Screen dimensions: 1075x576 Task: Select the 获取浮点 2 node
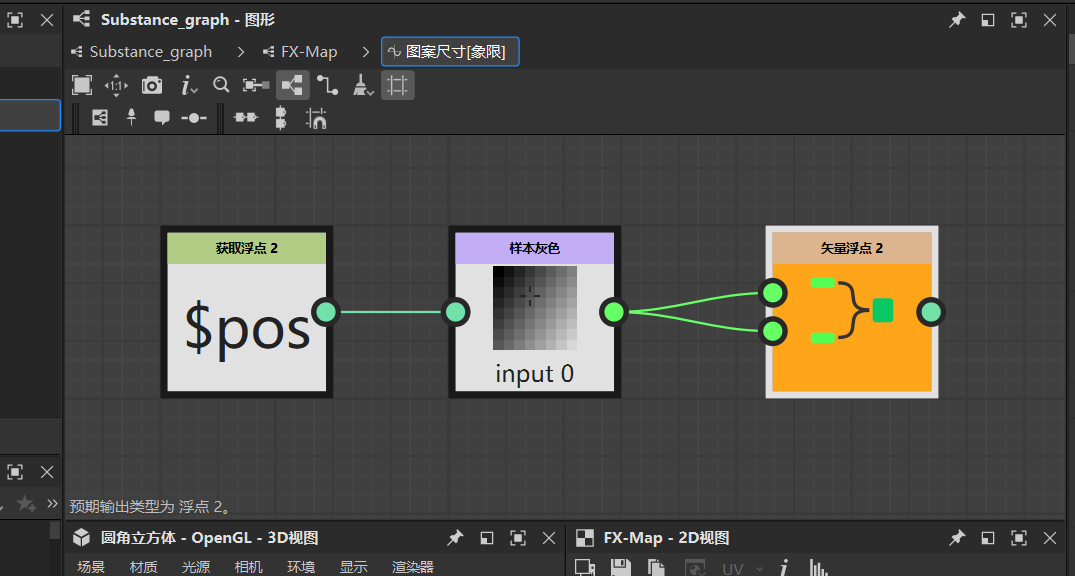point(247,312)
